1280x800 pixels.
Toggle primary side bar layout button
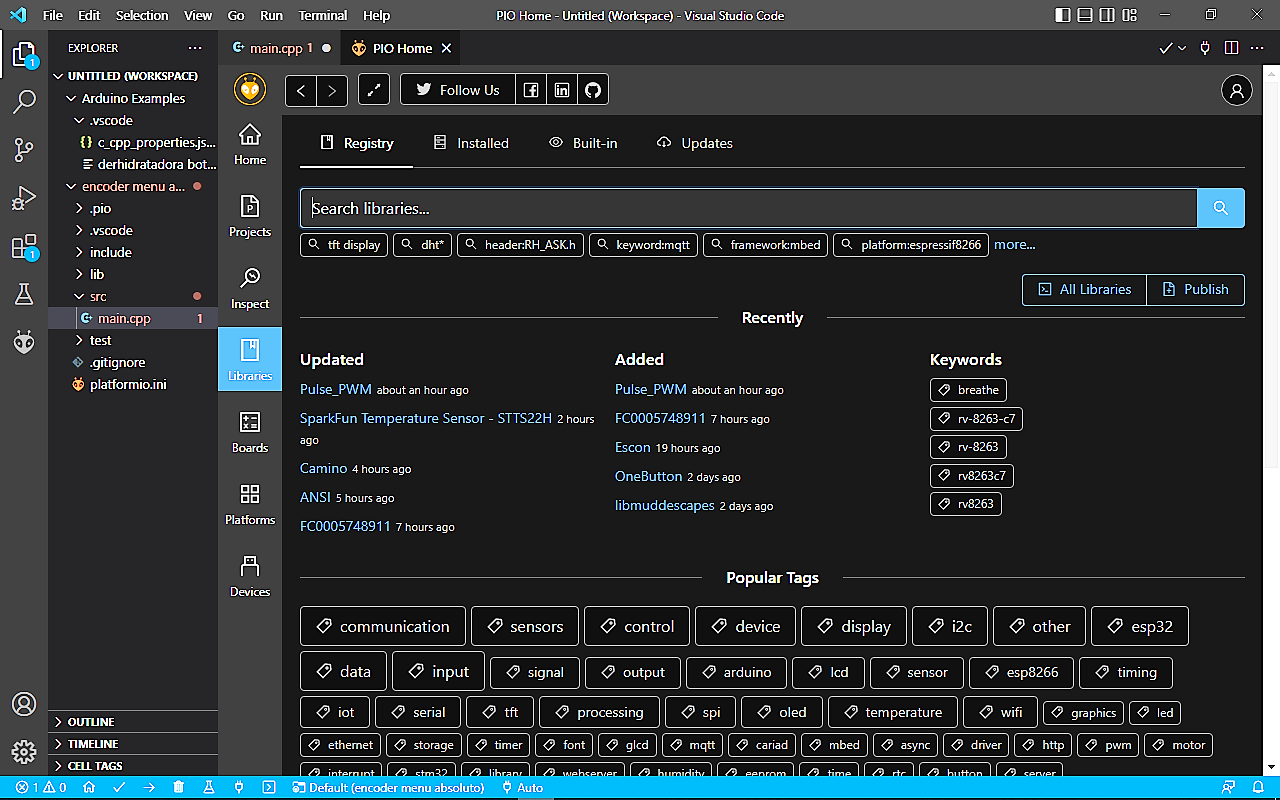1062,15
